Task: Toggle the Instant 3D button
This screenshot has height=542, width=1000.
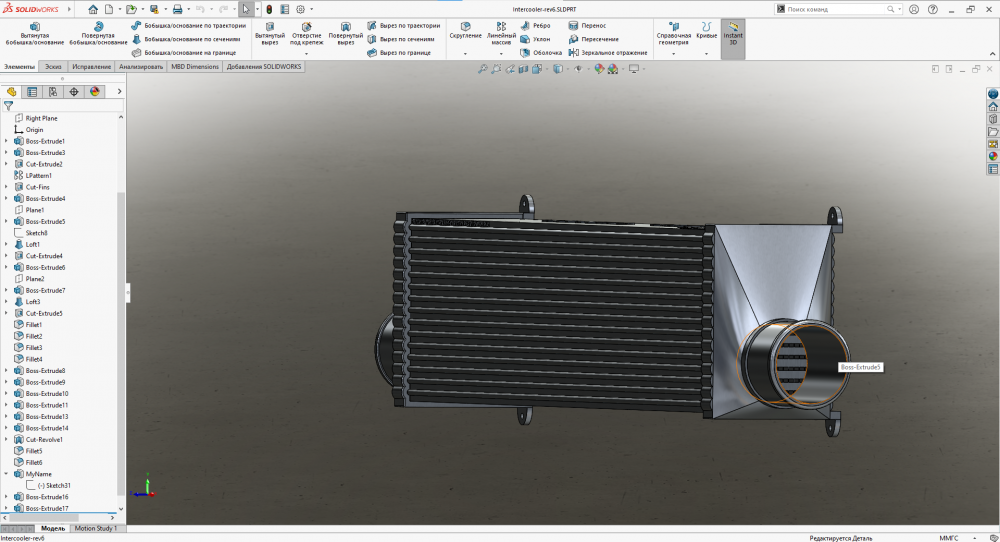Action: click(732, 34)
